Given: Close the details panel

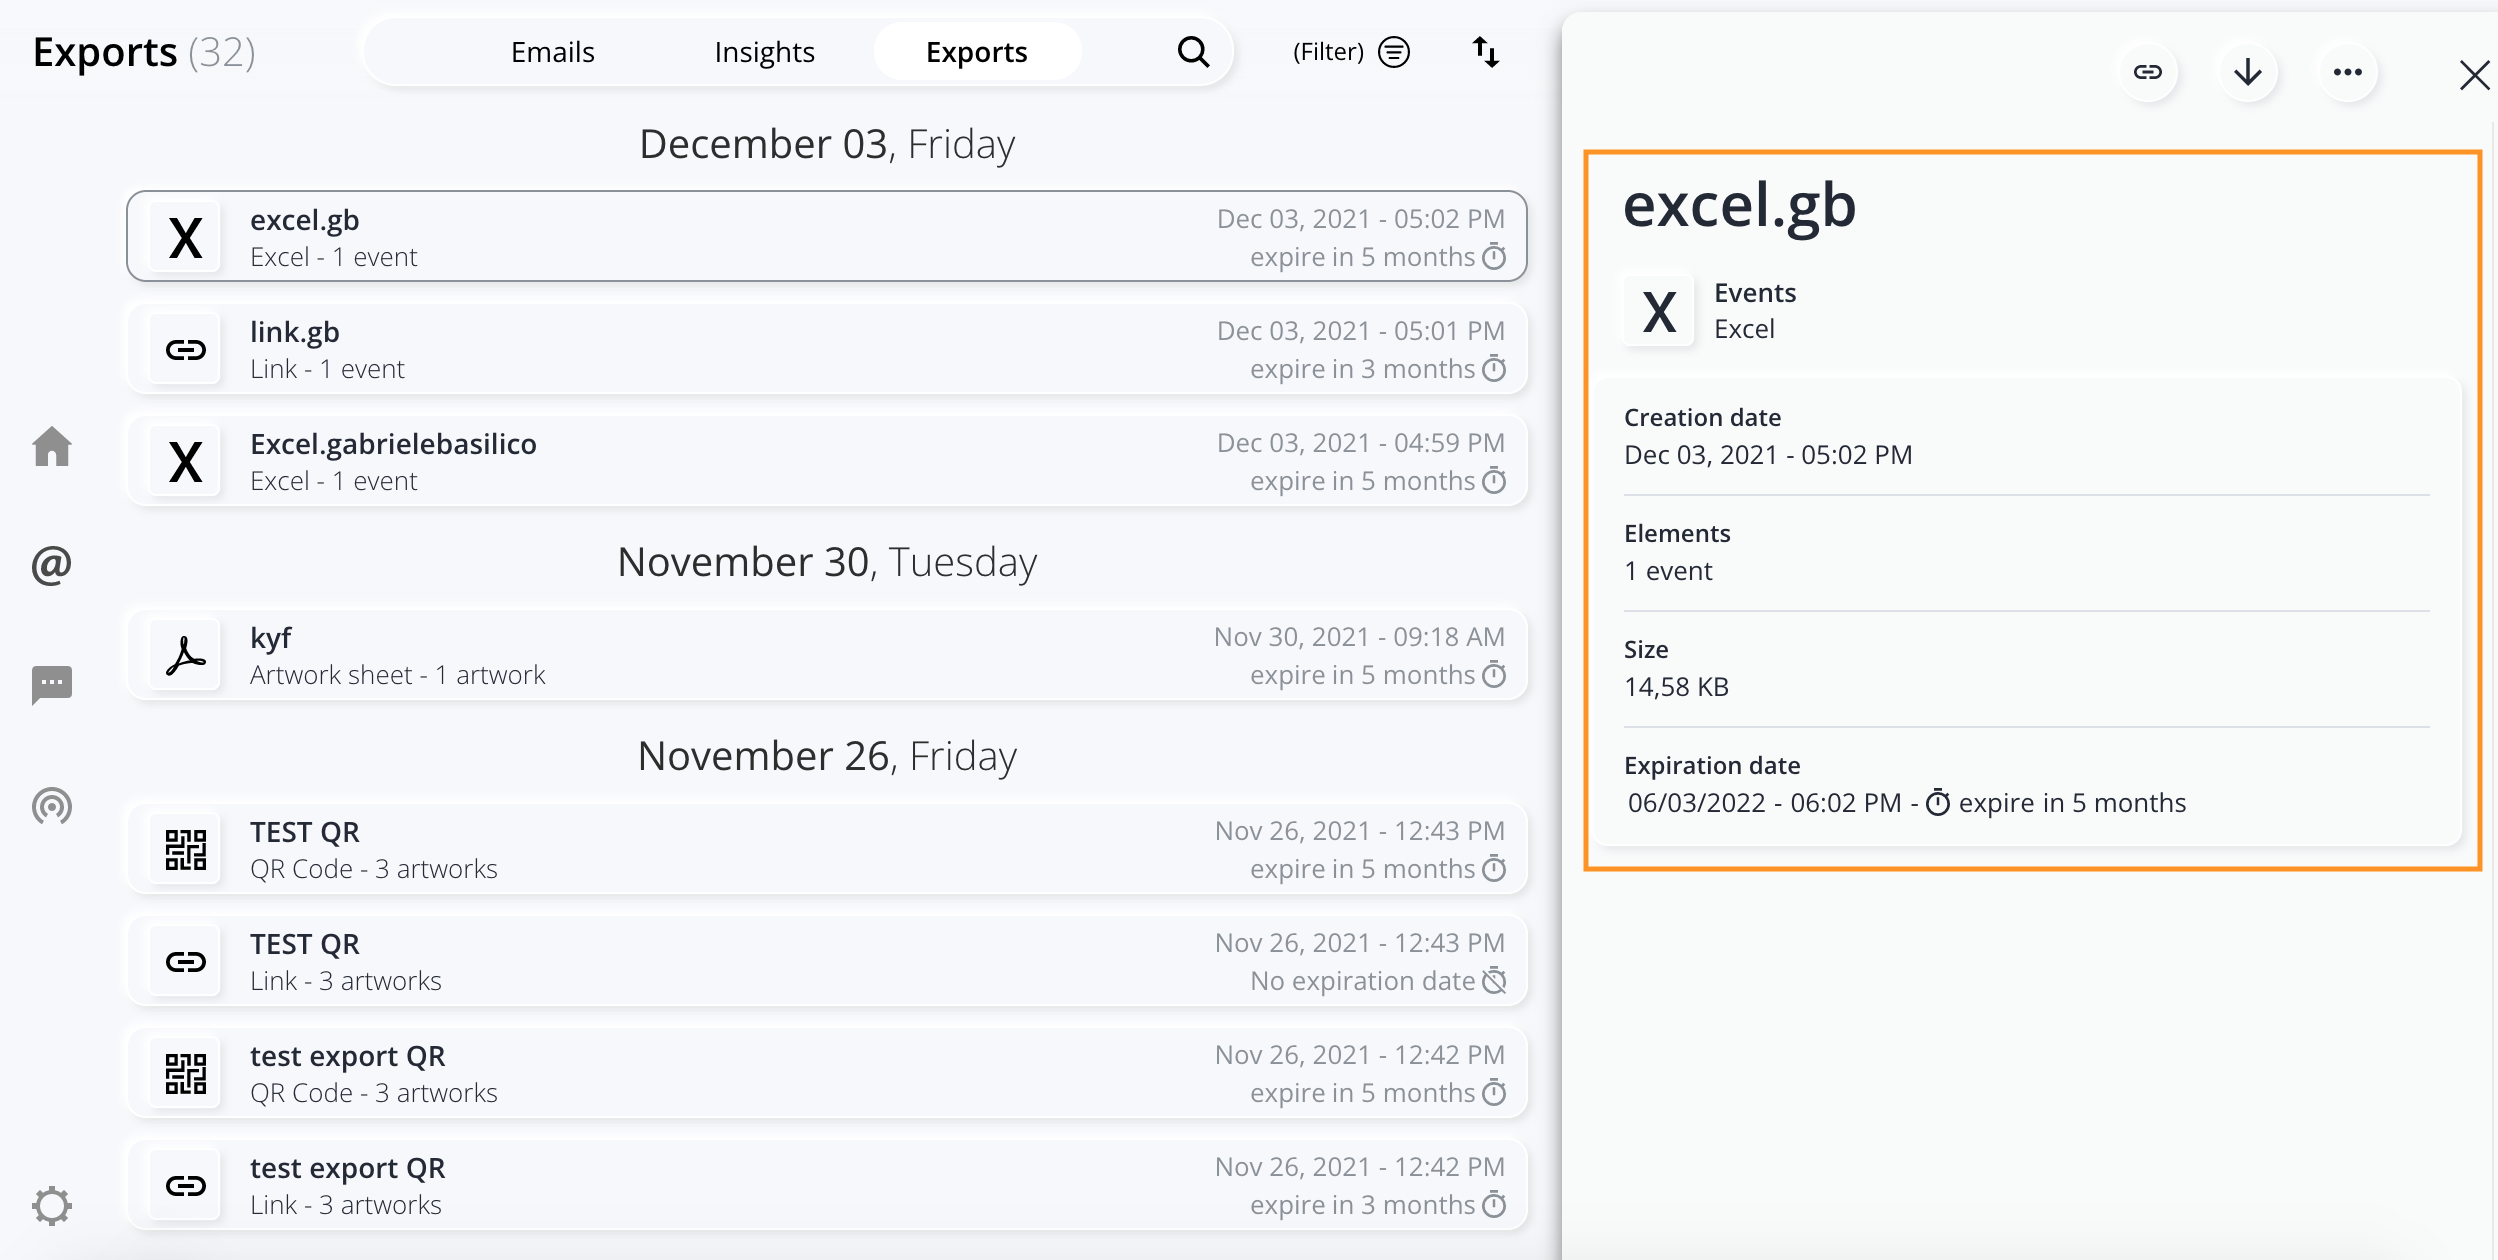Looking at the screenshot, I should coord(2474,75).
